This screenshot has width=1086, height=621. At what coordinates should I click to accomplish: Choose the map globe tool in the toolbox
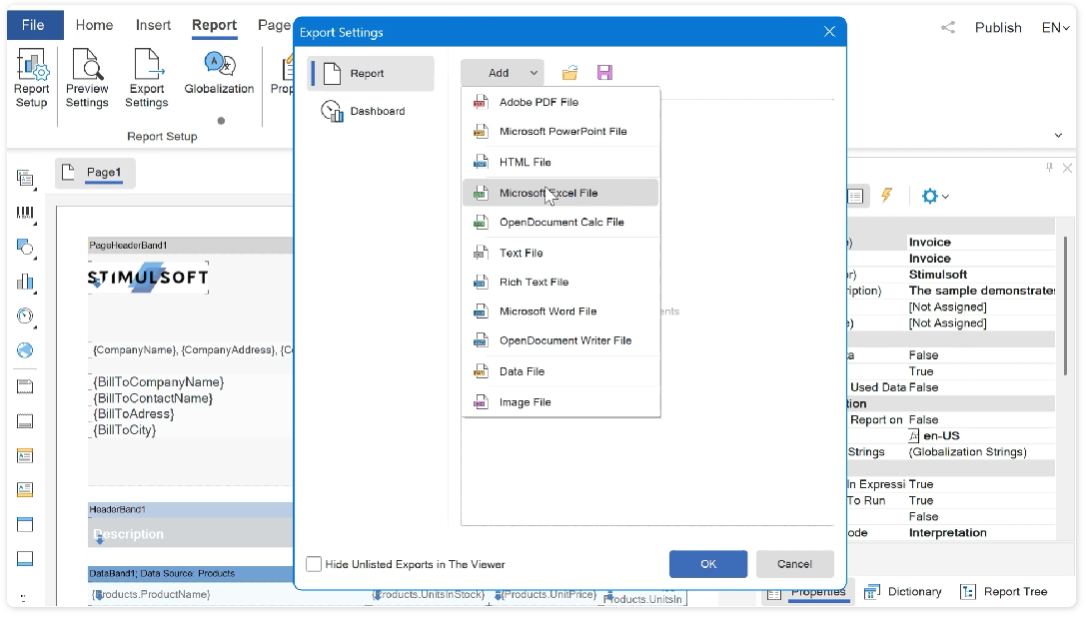(x=25, y=350)
